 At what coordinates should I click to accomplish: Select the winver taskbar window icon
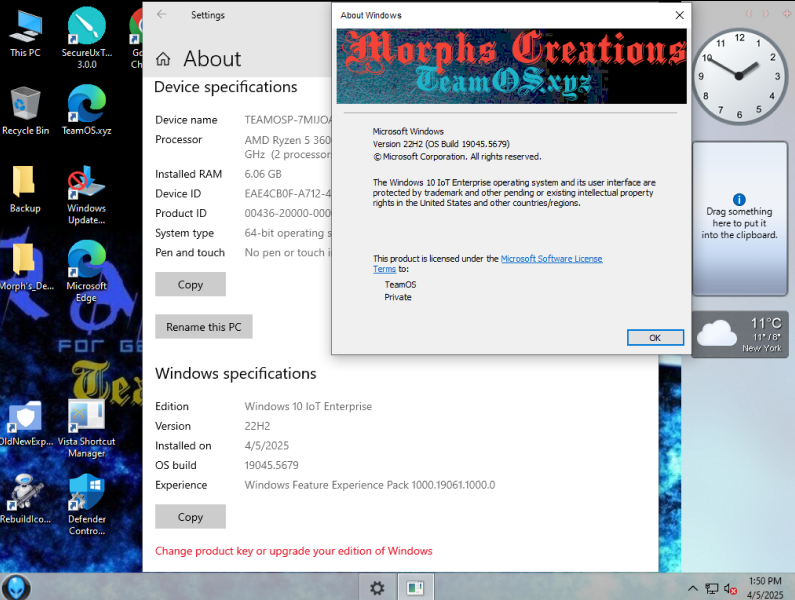(x=415, y=588)
